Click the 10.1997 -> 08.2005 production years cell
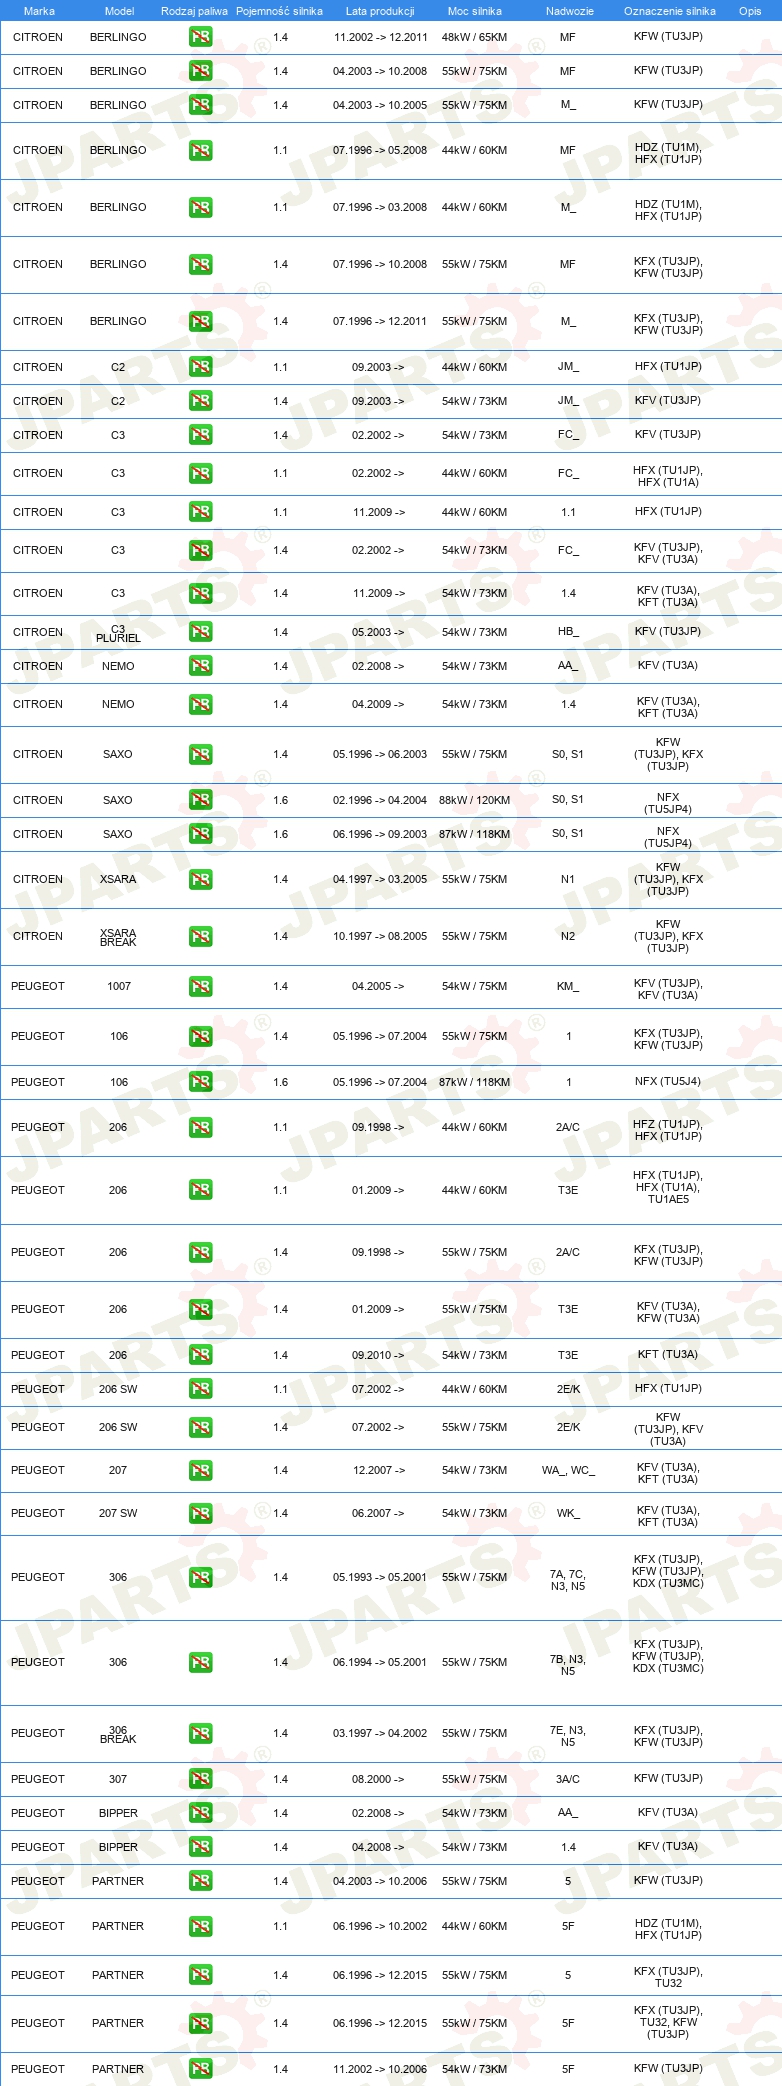 click(380, 936)
